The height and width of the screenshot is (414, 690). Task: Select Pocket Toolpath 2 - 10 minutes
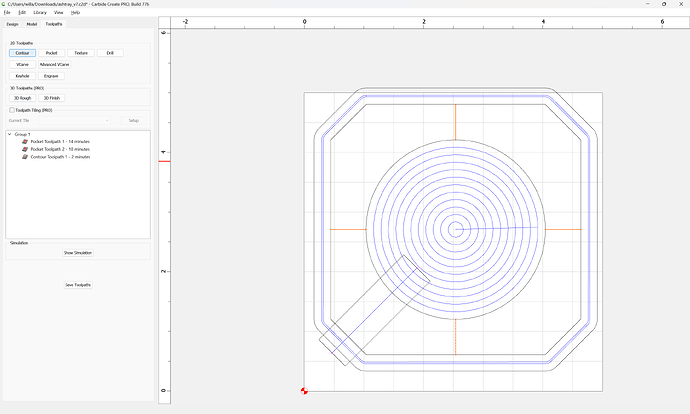60,149
